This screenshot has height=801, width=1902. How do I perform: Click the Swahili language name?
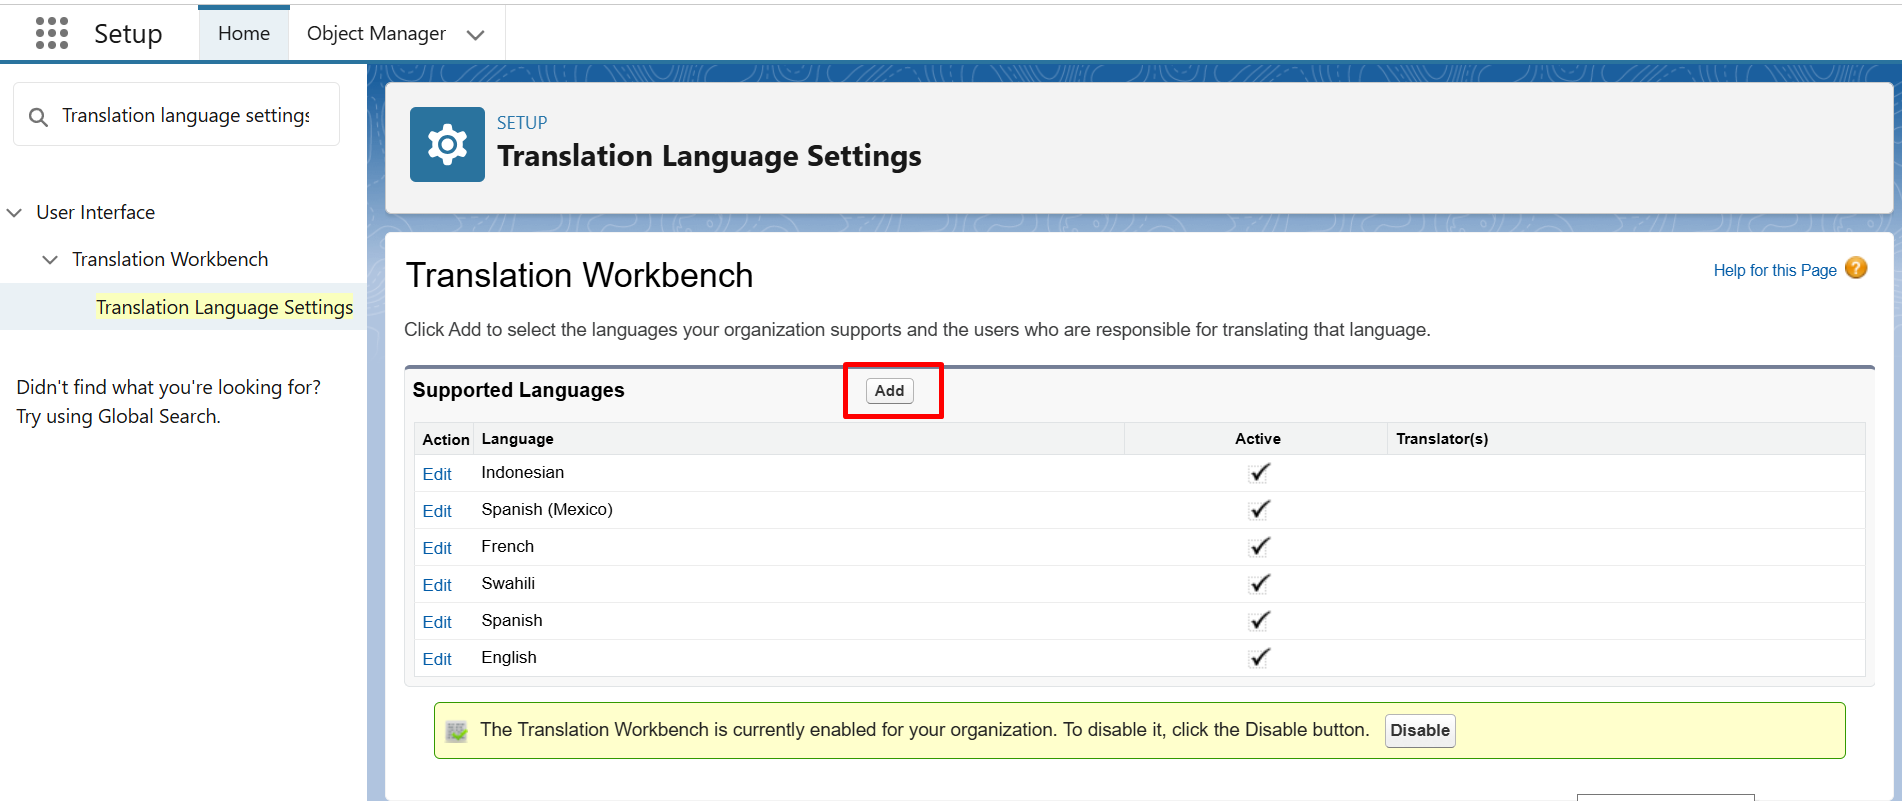click(x=508, y=584)
